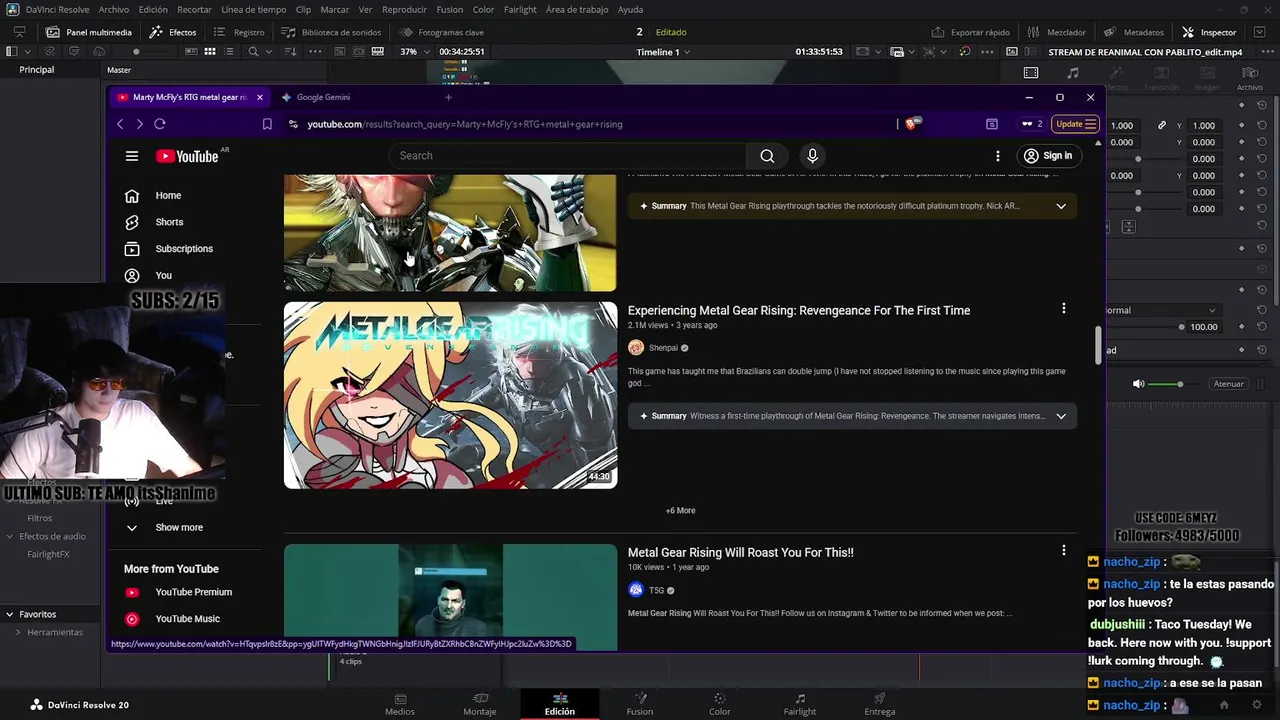Open the Timeline 1 dropdown
The width and height of the screenshot is (1280, 720).
click(662, 52)
